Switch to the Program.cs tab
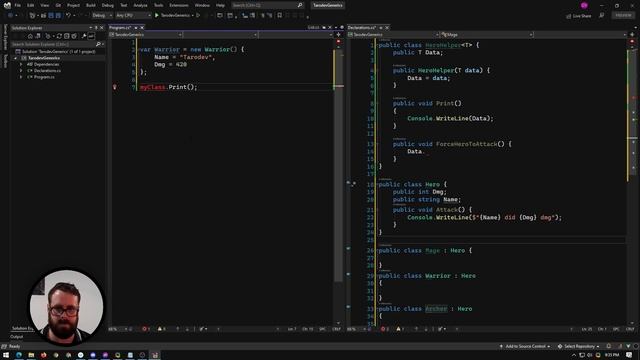This screenshot has height=360, width=640. pyautogui.click(x=120, y=27)
